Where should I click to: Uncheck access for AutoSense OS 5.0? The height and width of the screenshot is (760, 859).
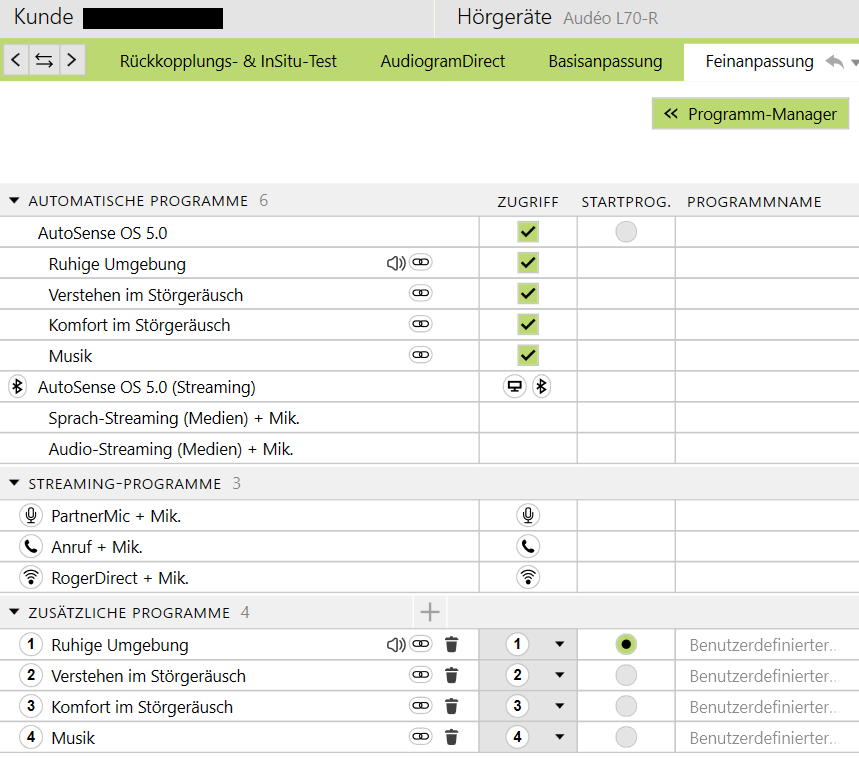coord(528,233)
